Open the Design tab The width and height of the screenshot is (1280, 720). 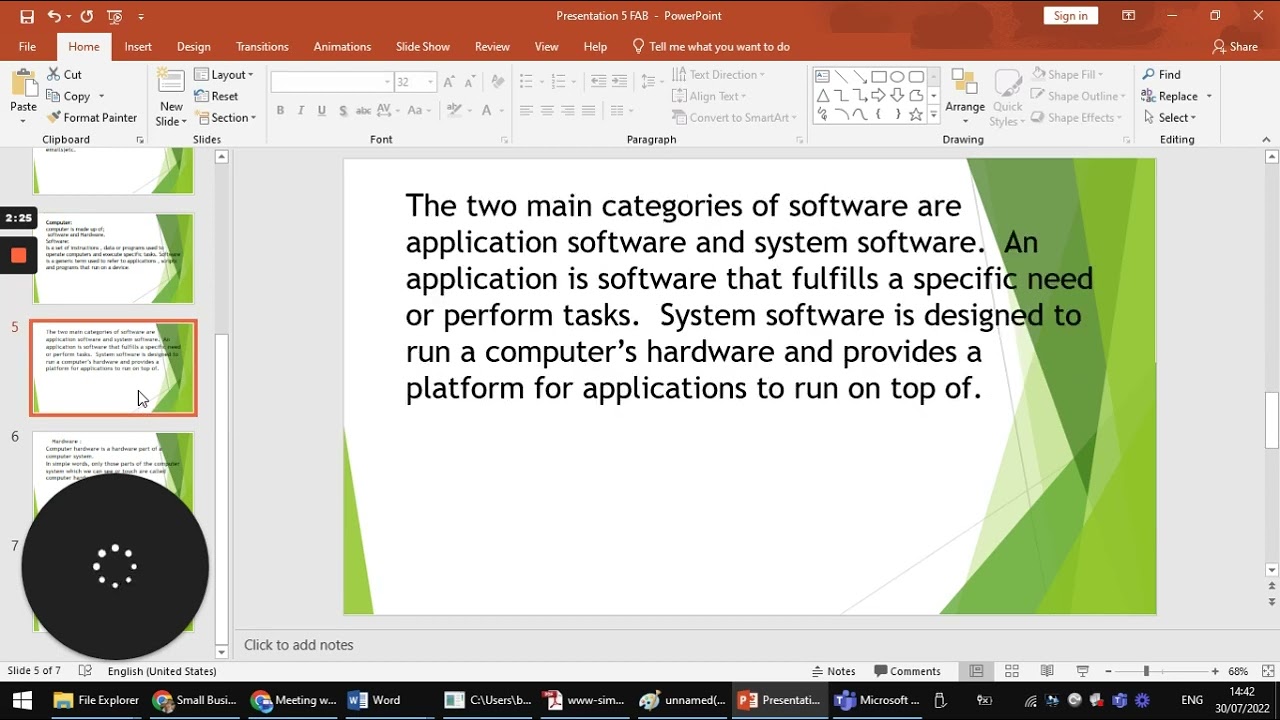pyautogui.click(x=194, y=46)
